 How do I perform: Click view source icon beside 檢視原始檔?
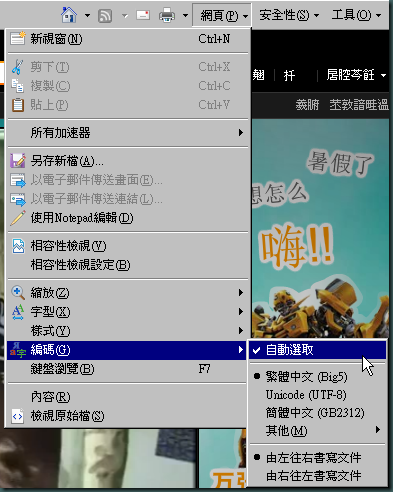click(x=18, y=416)
